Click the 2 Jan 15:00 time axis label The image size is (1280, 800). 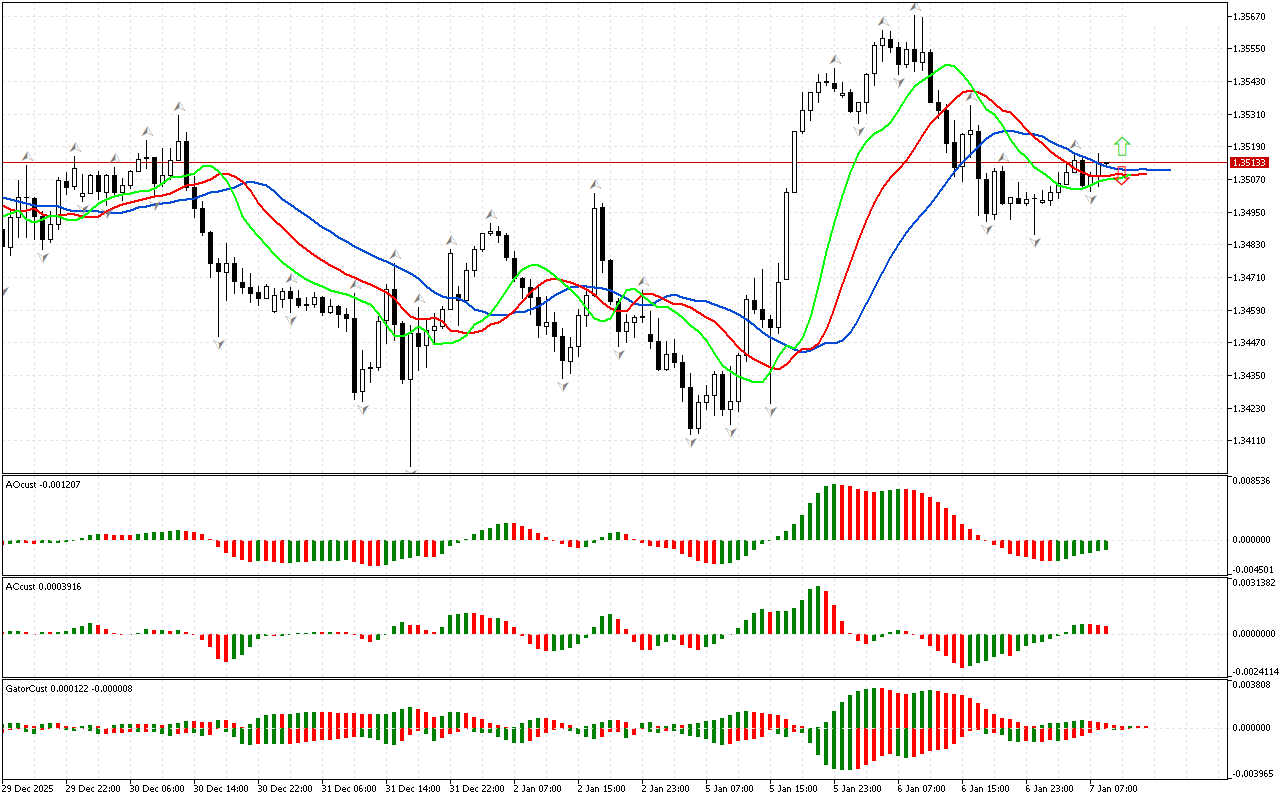(600, 789)
